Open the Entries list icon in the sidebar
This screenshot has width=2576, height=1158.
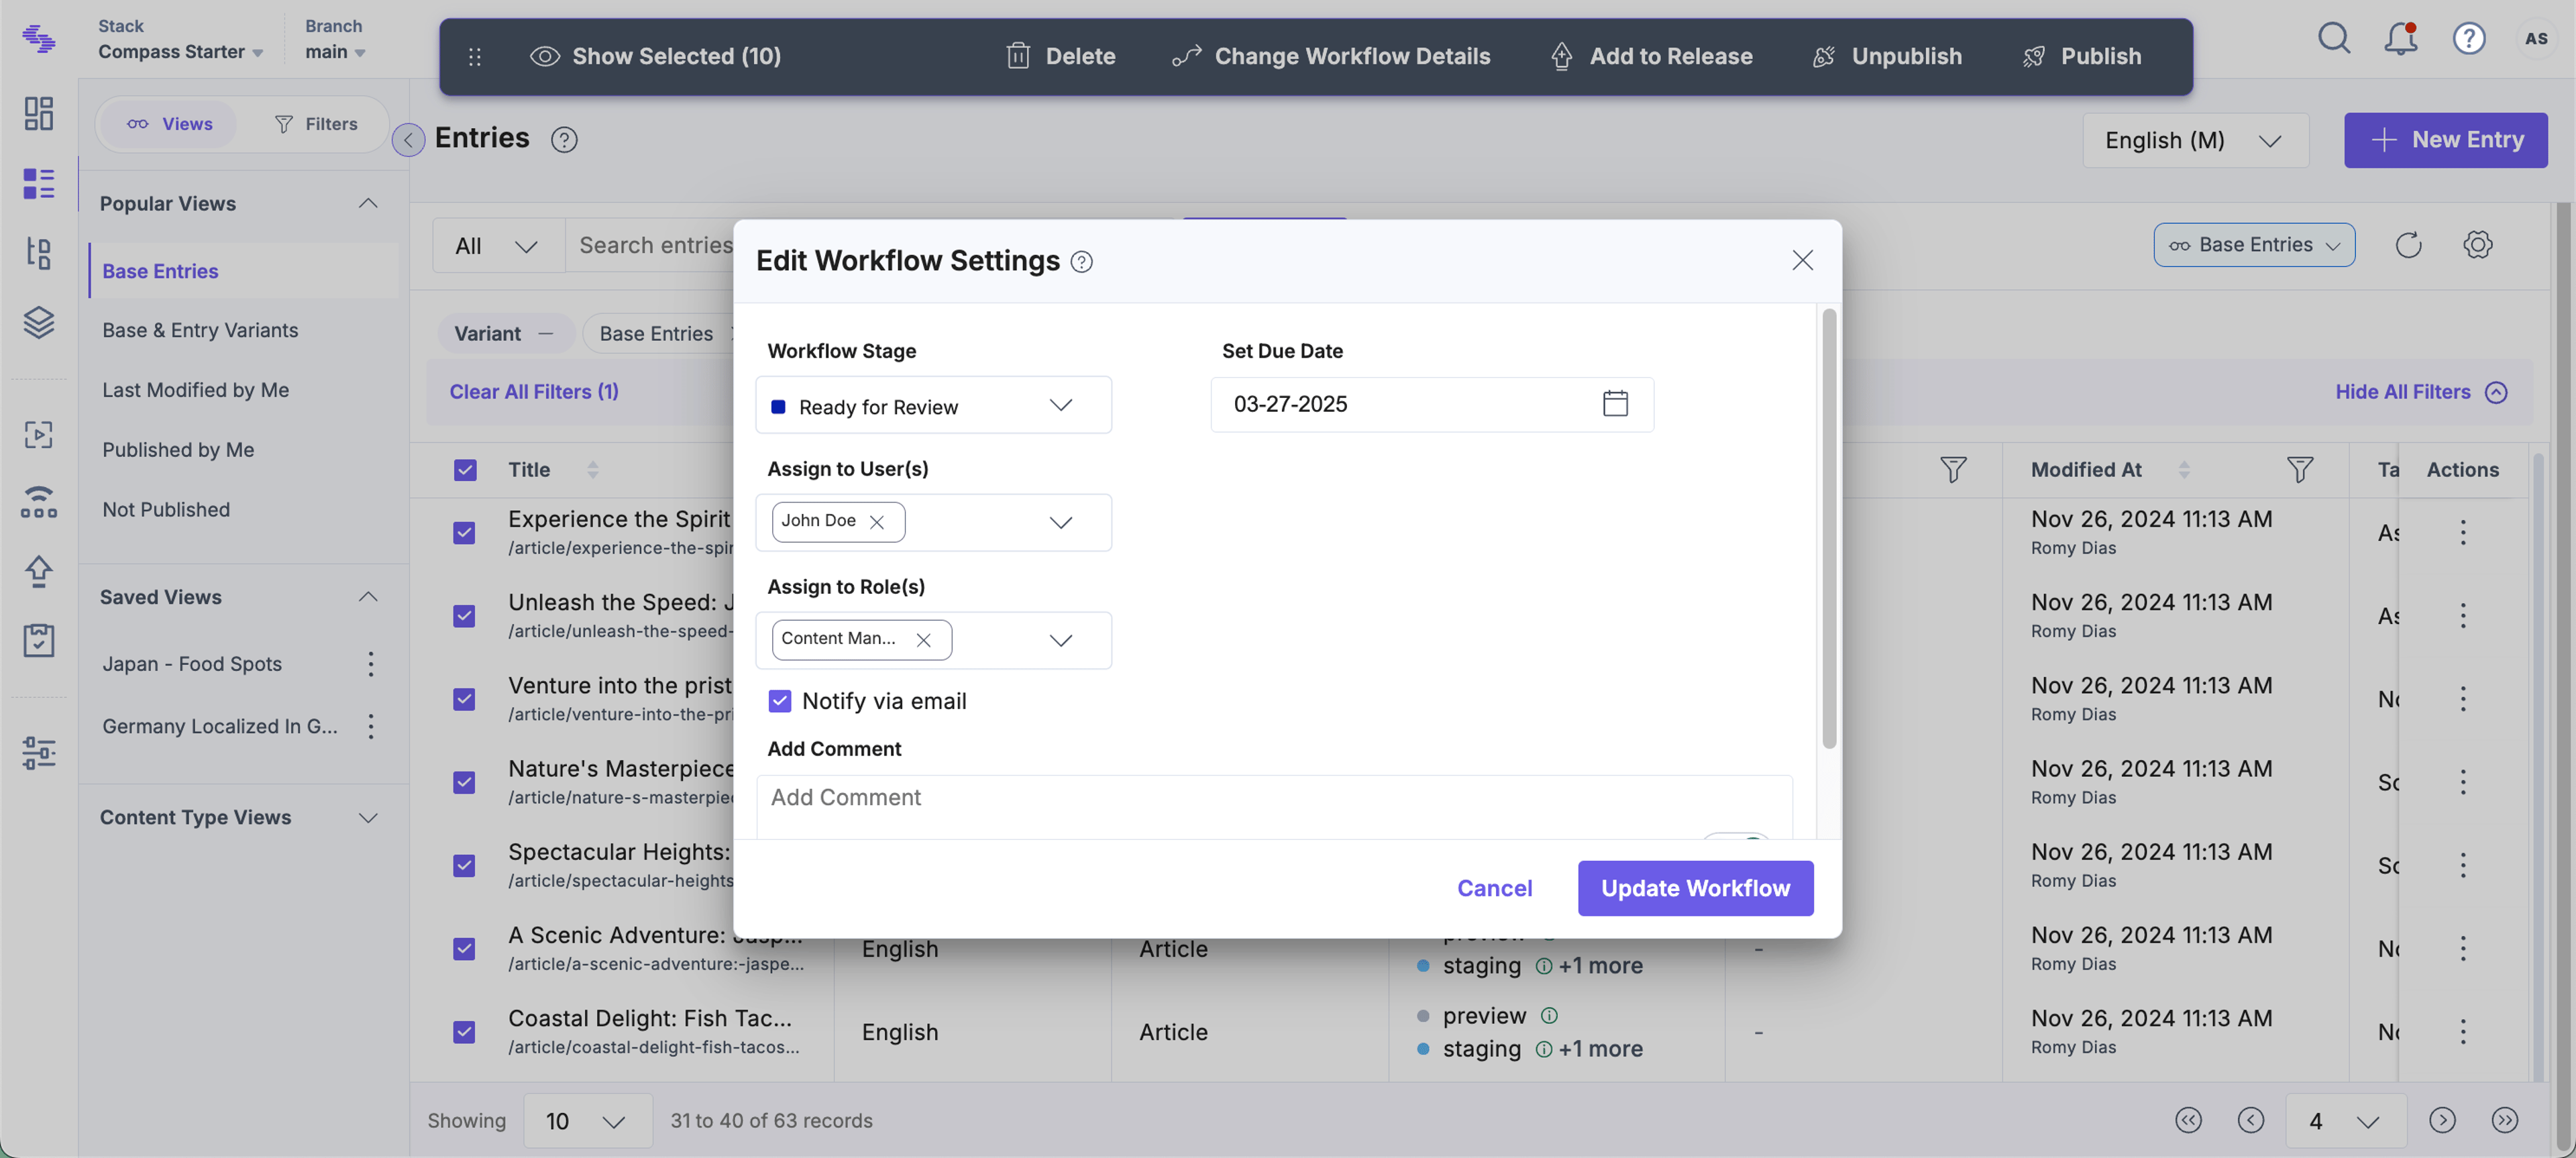[38, 184]
